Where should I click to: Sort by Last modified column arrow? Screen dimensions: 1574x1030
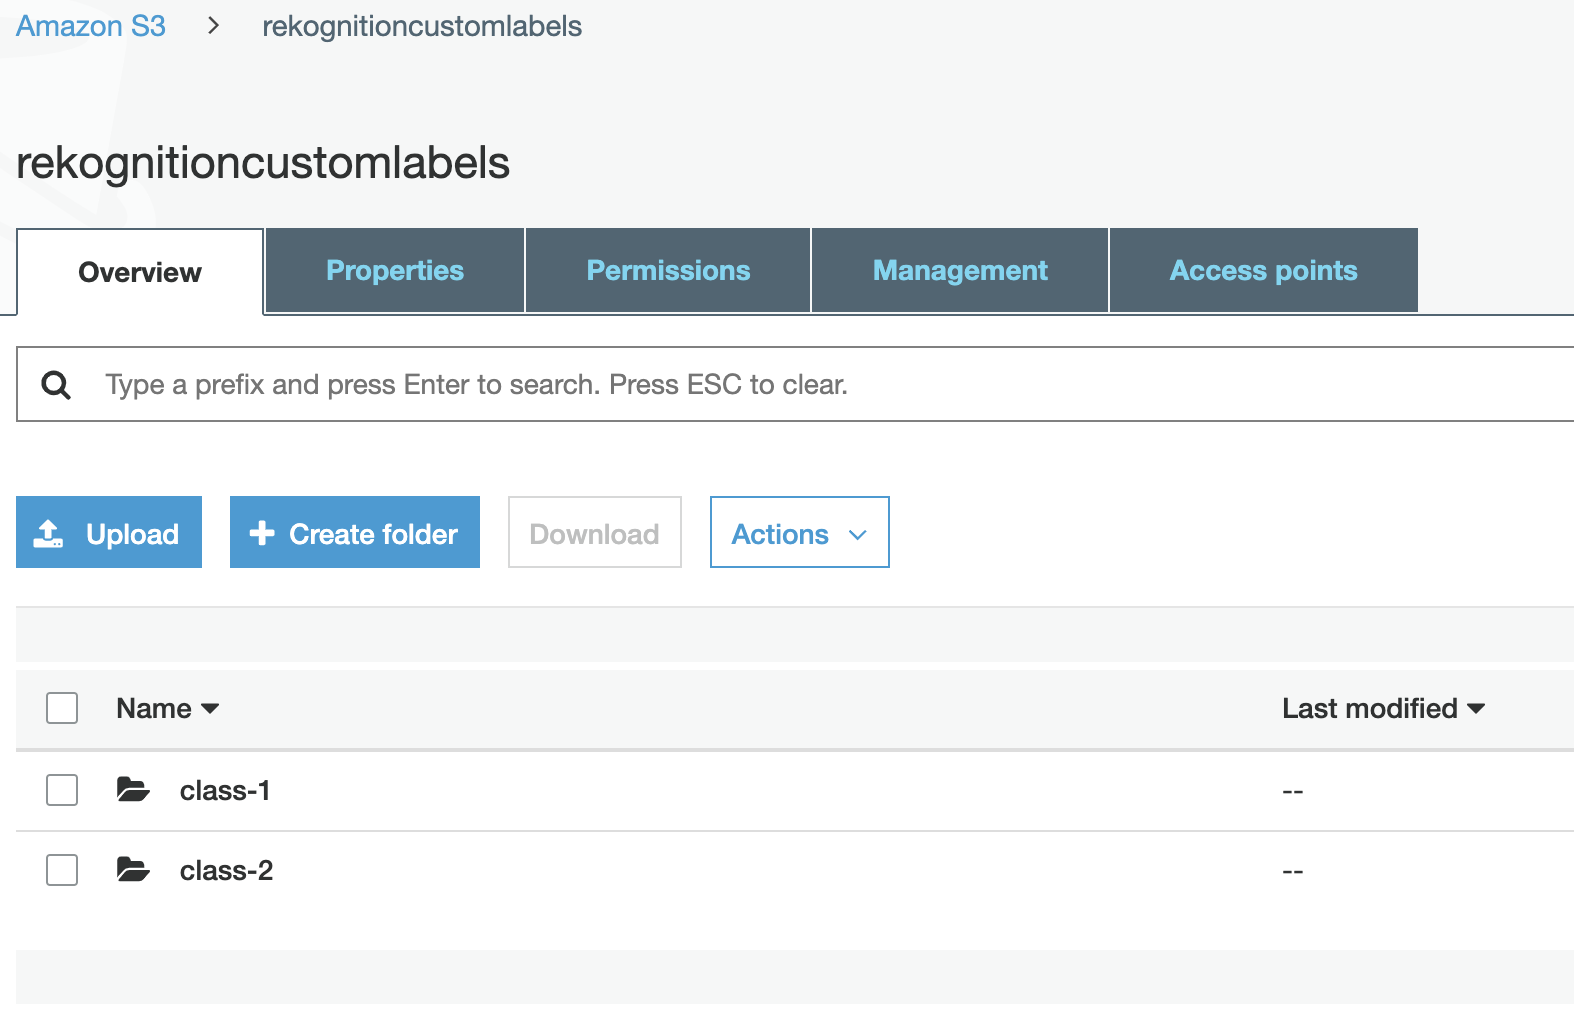[1476, 709]
